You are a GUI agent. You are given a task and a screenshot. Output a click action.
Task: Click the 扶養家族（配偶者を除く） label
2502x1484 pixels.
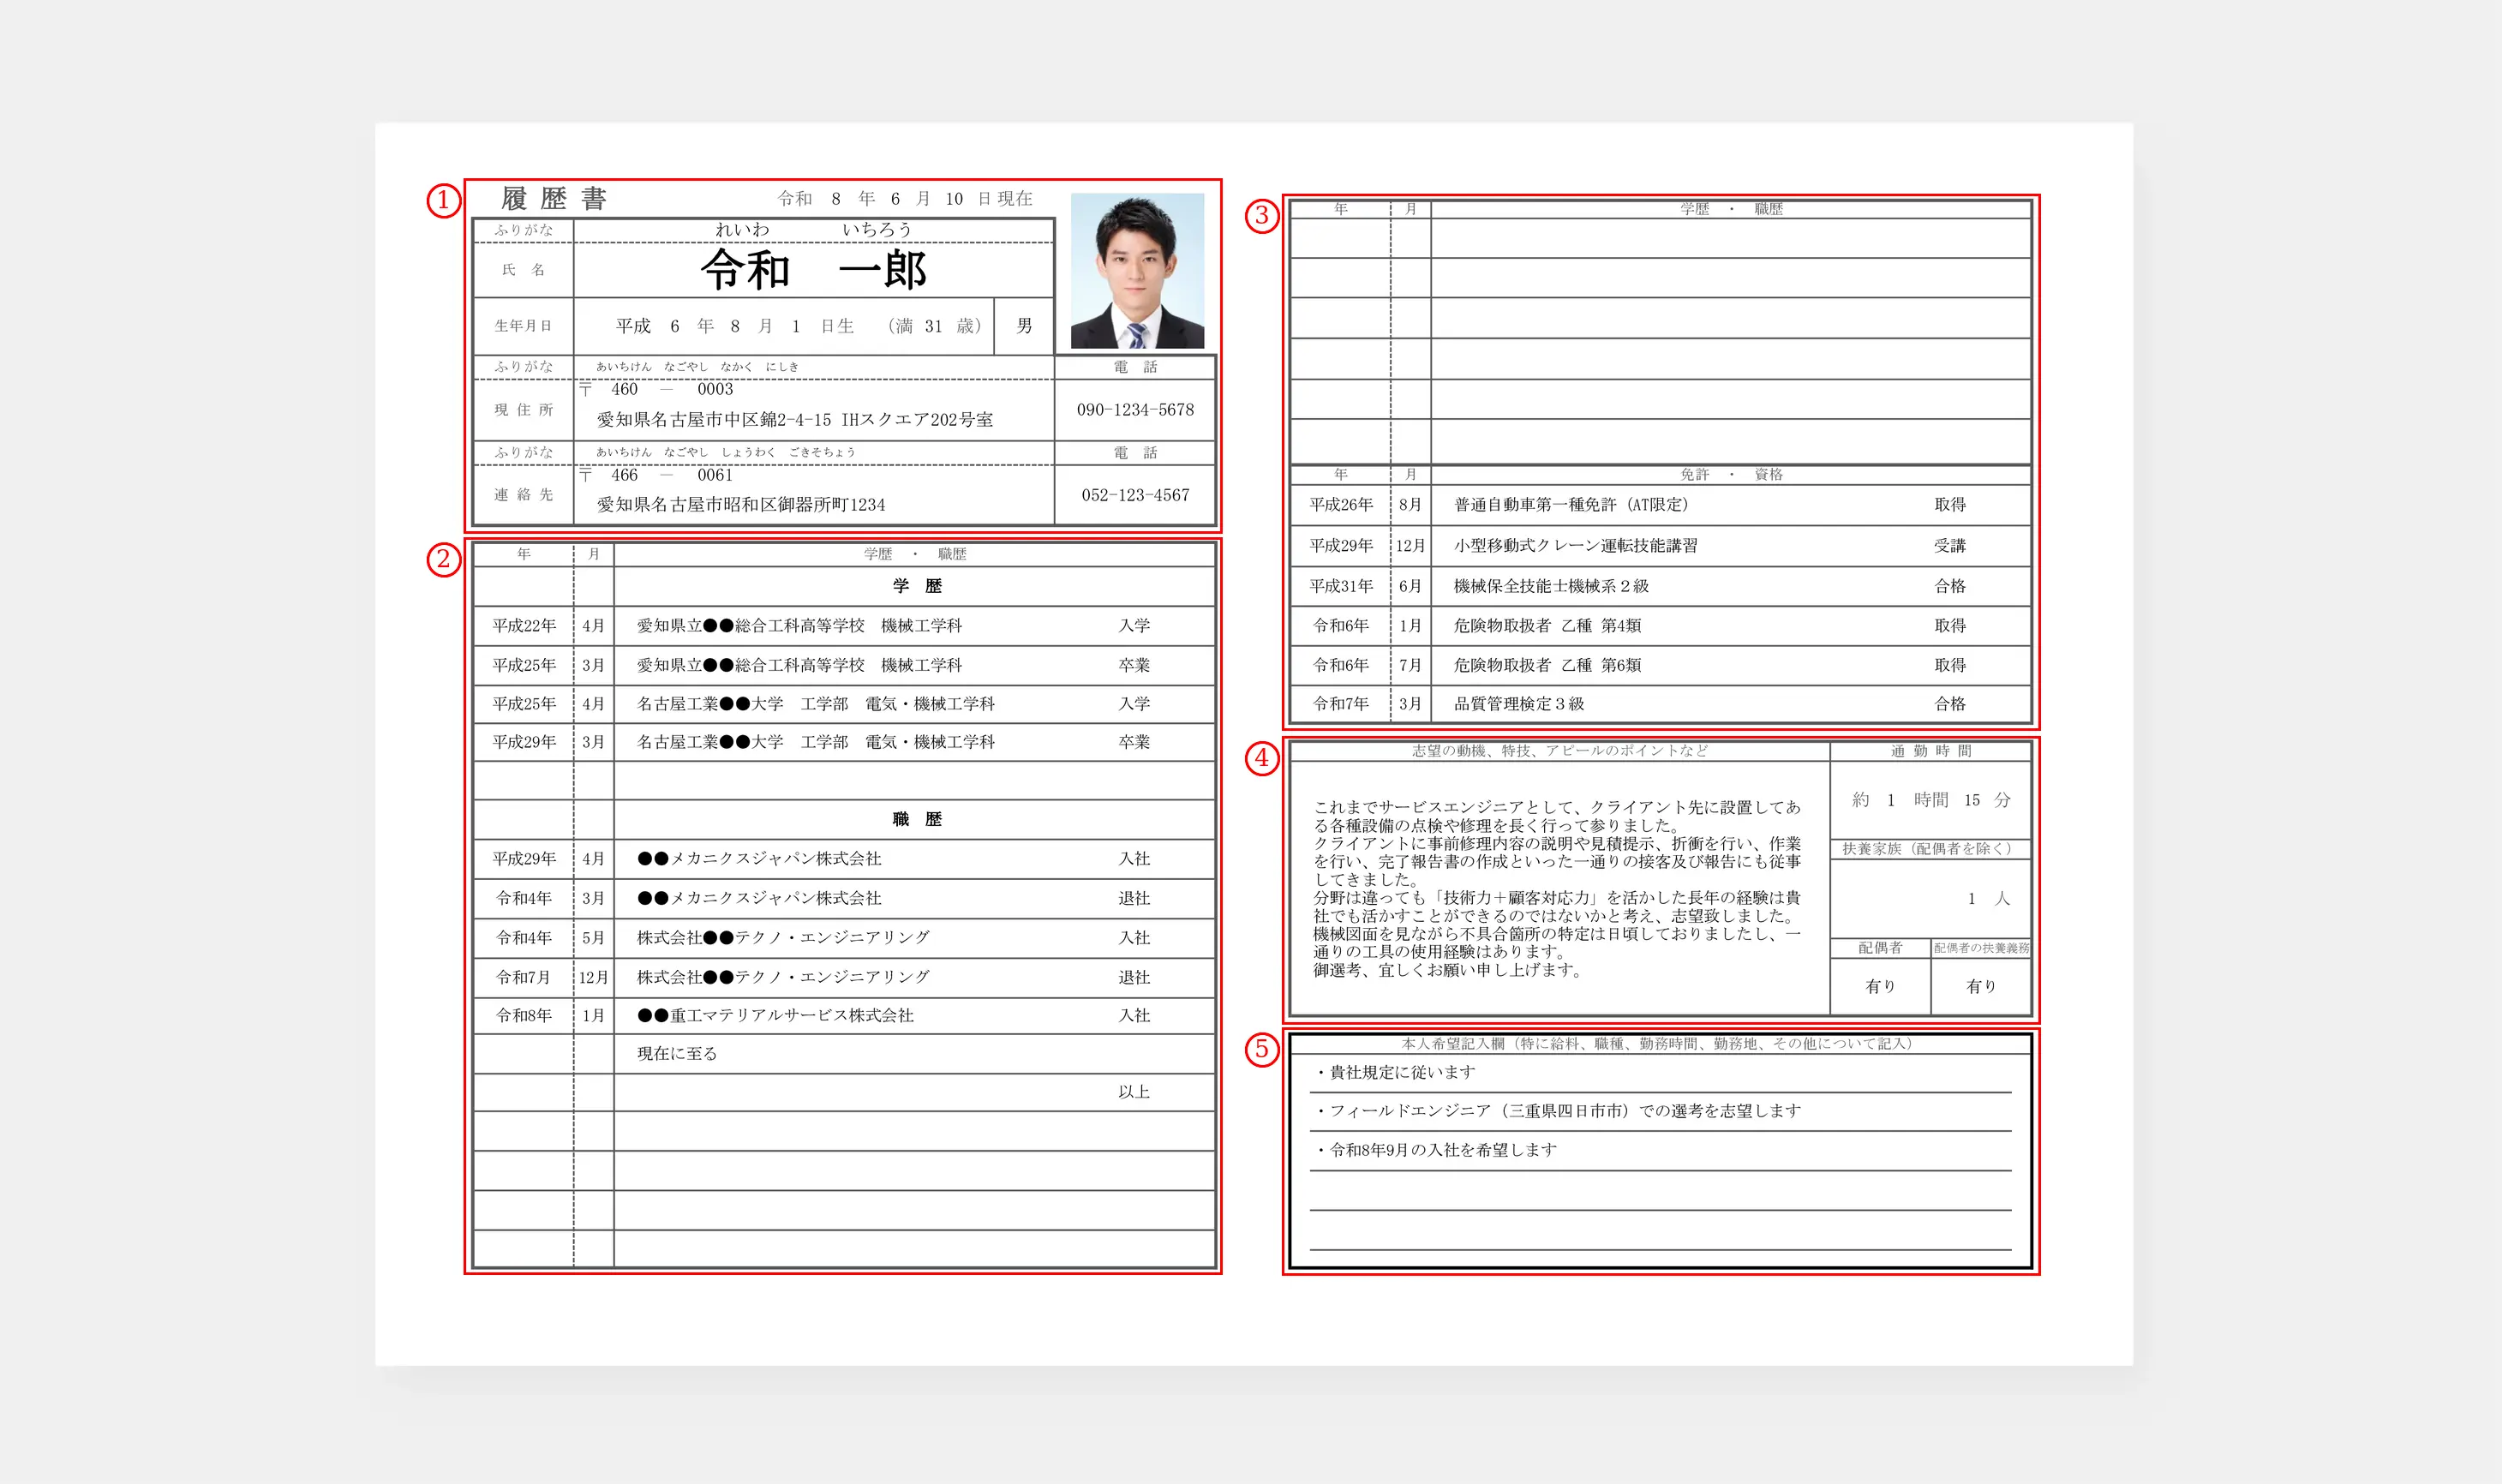pos(1930,849)
